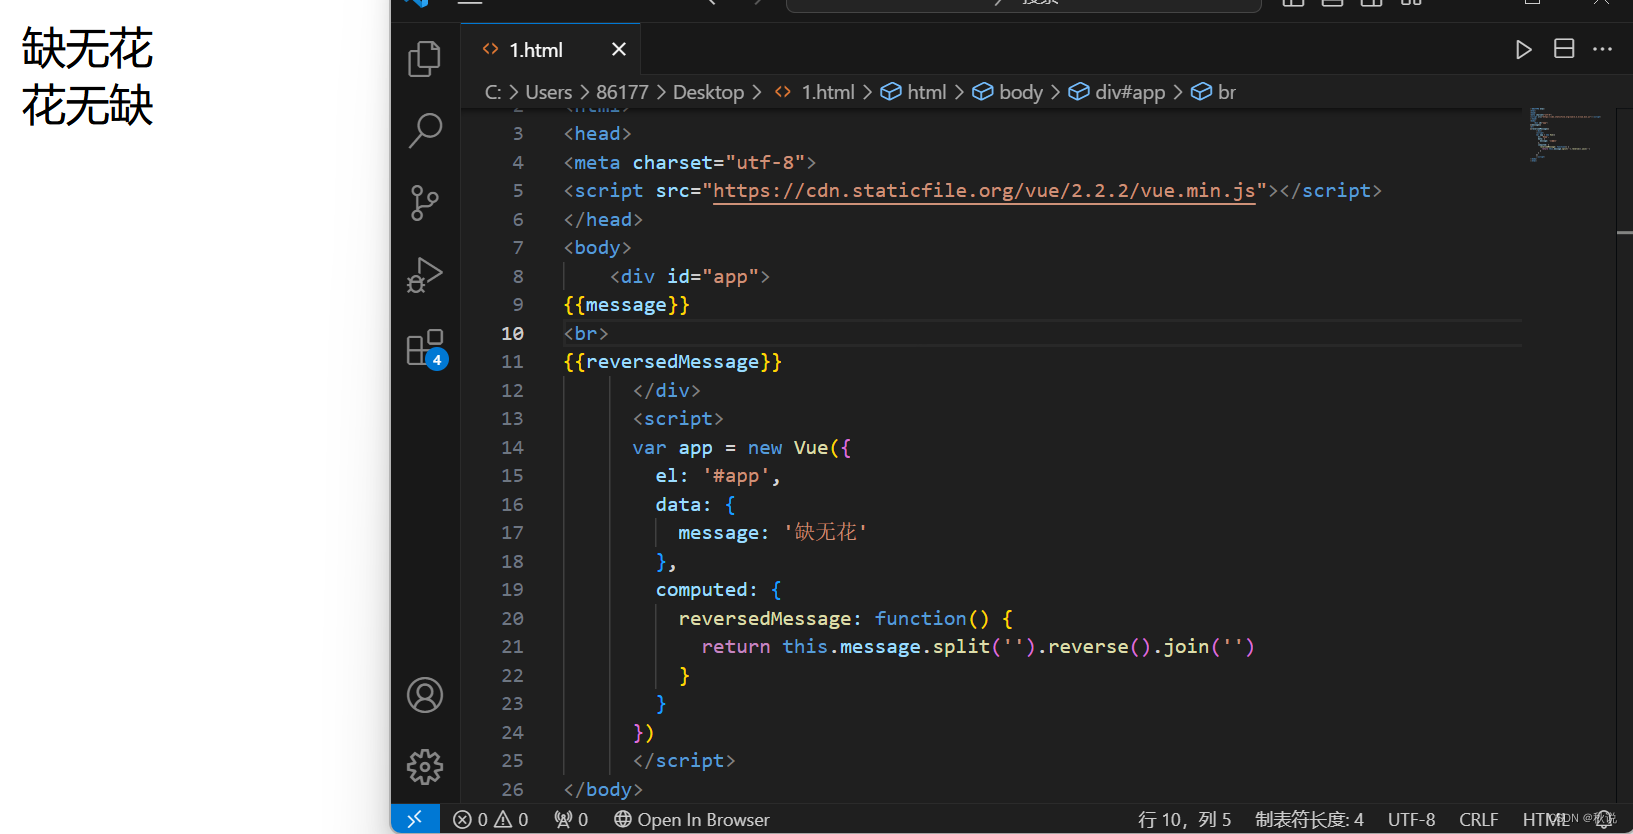The height and width of the screenshot is (834, 1633).
Task: Click the 花无缺 text in browser preview
Action: (x=88, y=105)
